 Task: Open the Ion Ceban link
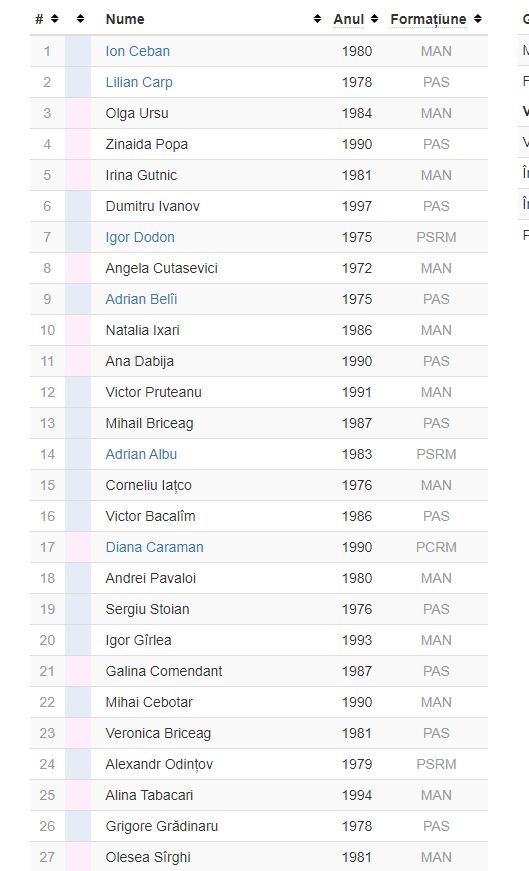point(138,51)
